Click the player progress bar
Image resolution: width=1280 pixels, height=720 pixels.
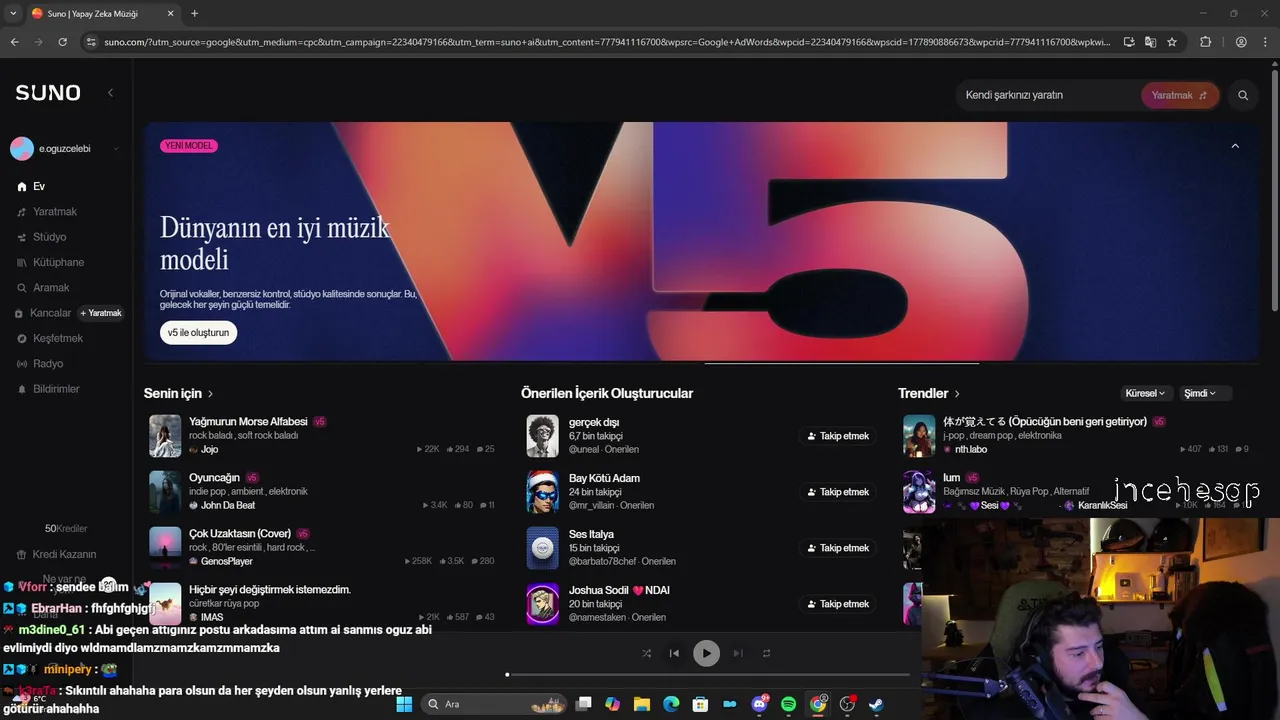[708, 675]
